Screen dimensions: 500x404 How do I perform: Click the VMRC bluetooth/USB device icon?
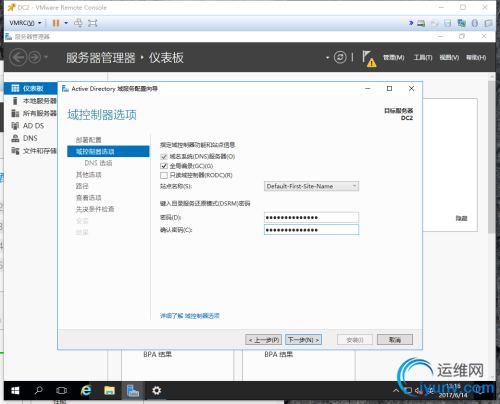click(475, 23)
